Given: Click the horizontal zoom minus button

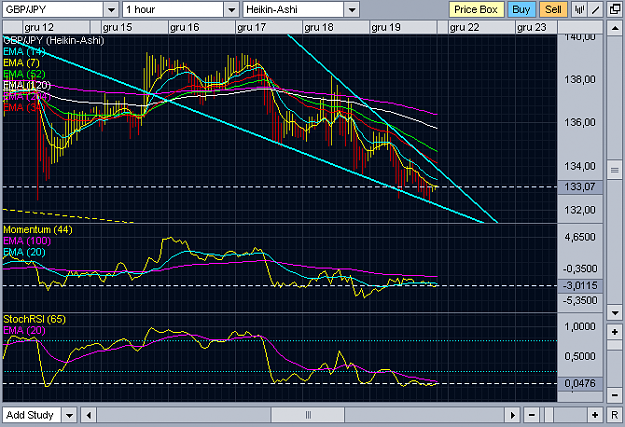Looking at the screenshot, I should pos(531,415).
